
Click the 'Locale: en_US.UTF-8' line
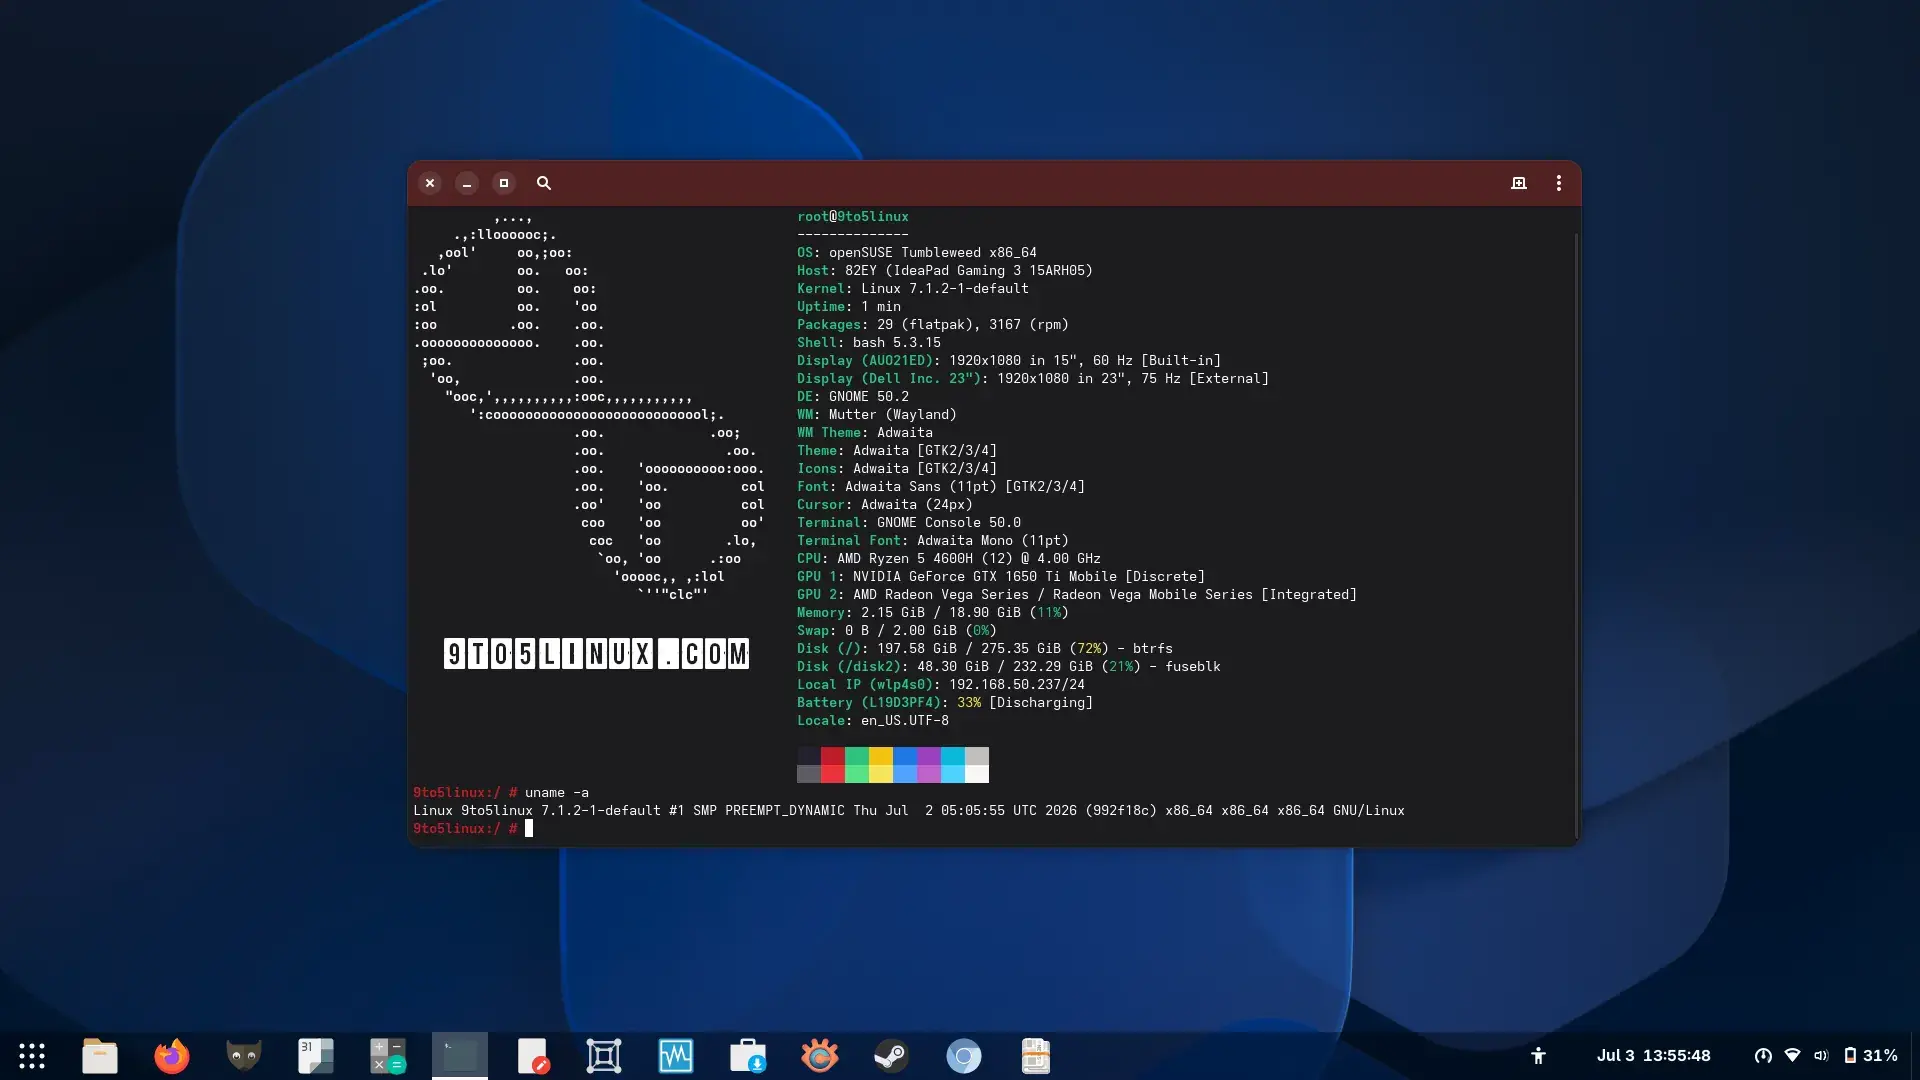pyautogui.click(x=873, y=721)
